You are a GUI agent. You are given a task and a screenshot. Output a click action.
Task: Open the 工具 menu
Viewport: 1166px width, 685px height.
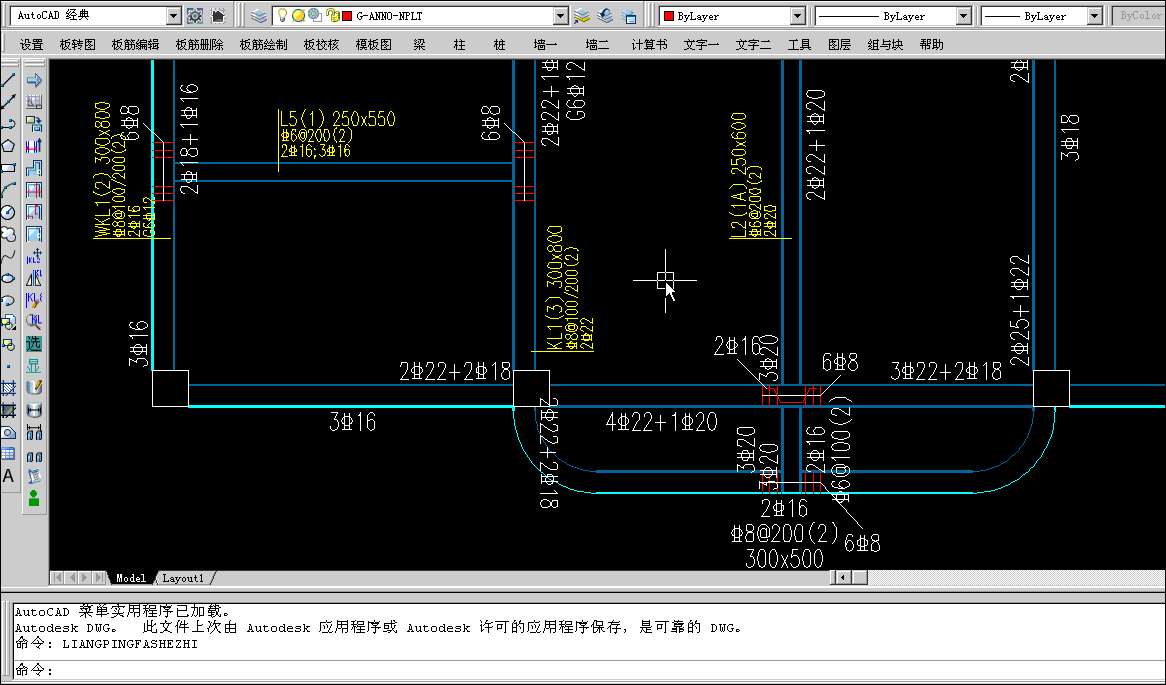pos(799,45)
